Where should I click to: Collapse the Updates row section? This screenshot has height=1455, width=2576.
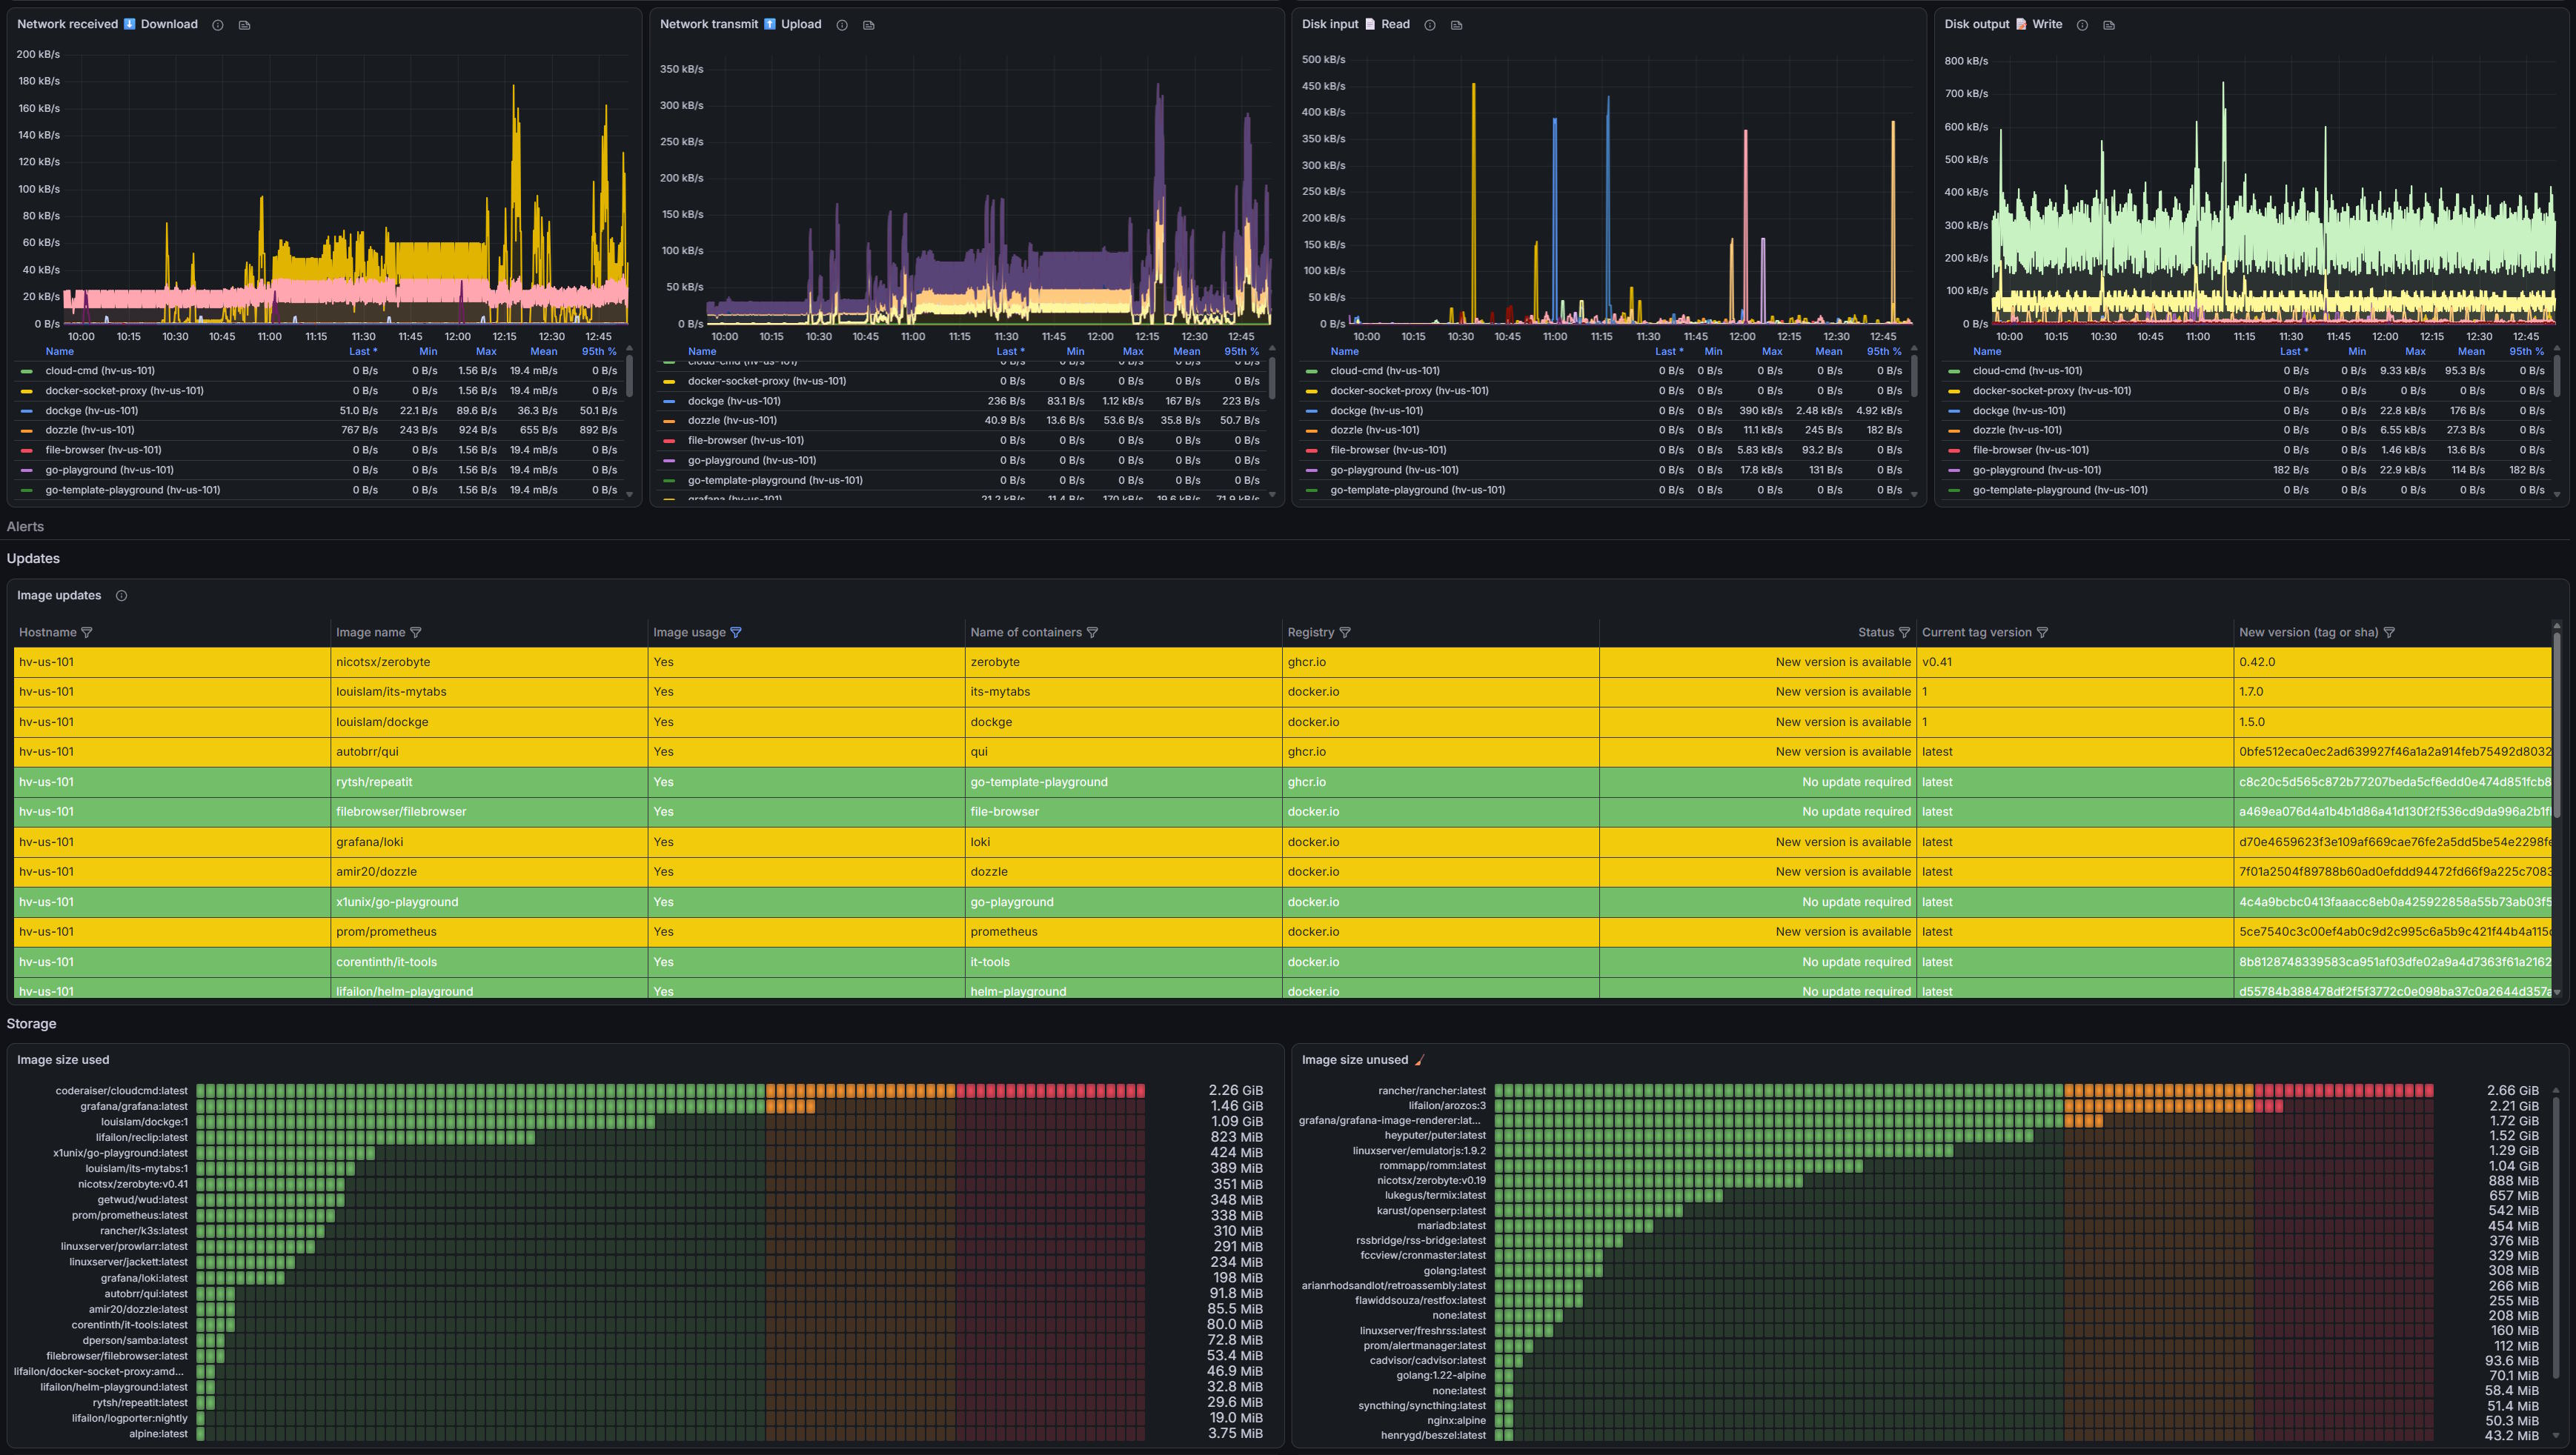coord(33,559)
